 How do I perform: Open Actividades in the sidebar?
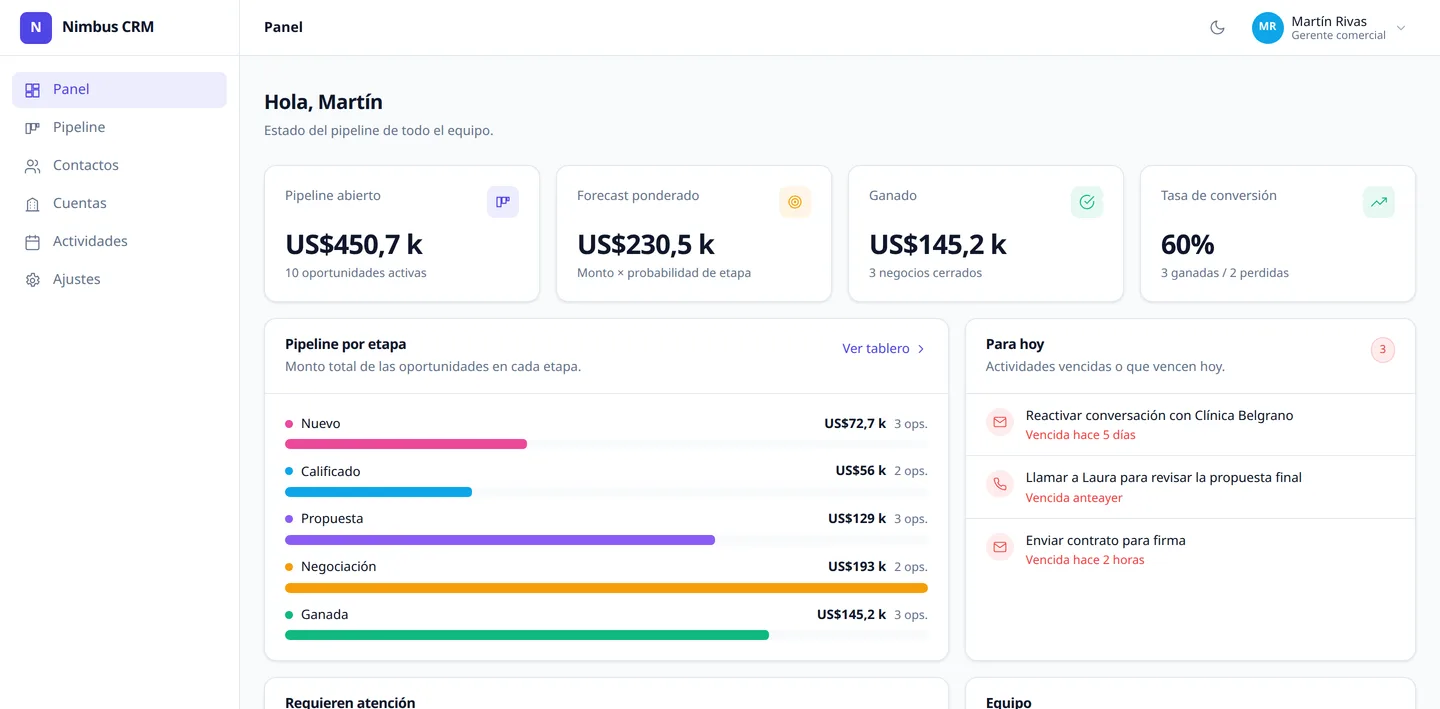[x=119, y=242]
